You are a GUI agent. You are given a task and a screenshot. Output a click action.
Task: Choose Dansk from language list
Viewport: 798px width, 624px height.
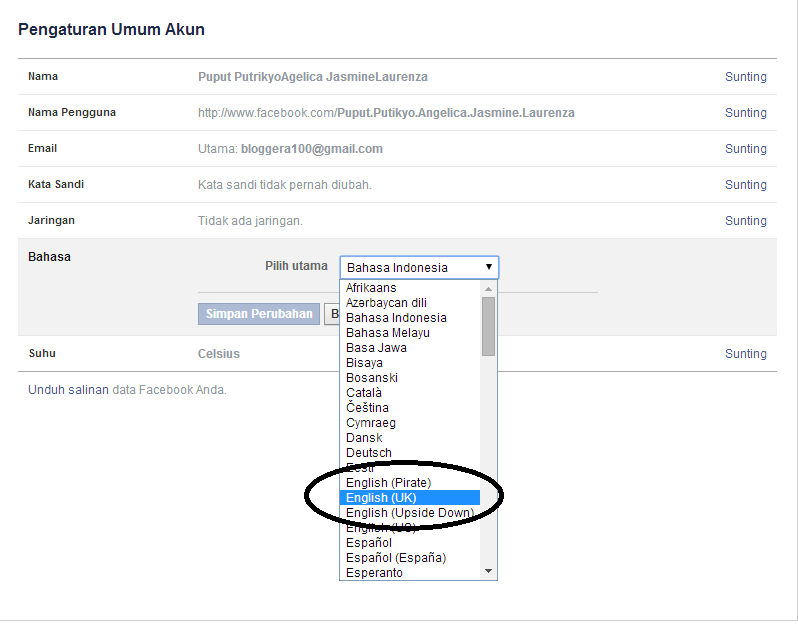click(410, 438)
